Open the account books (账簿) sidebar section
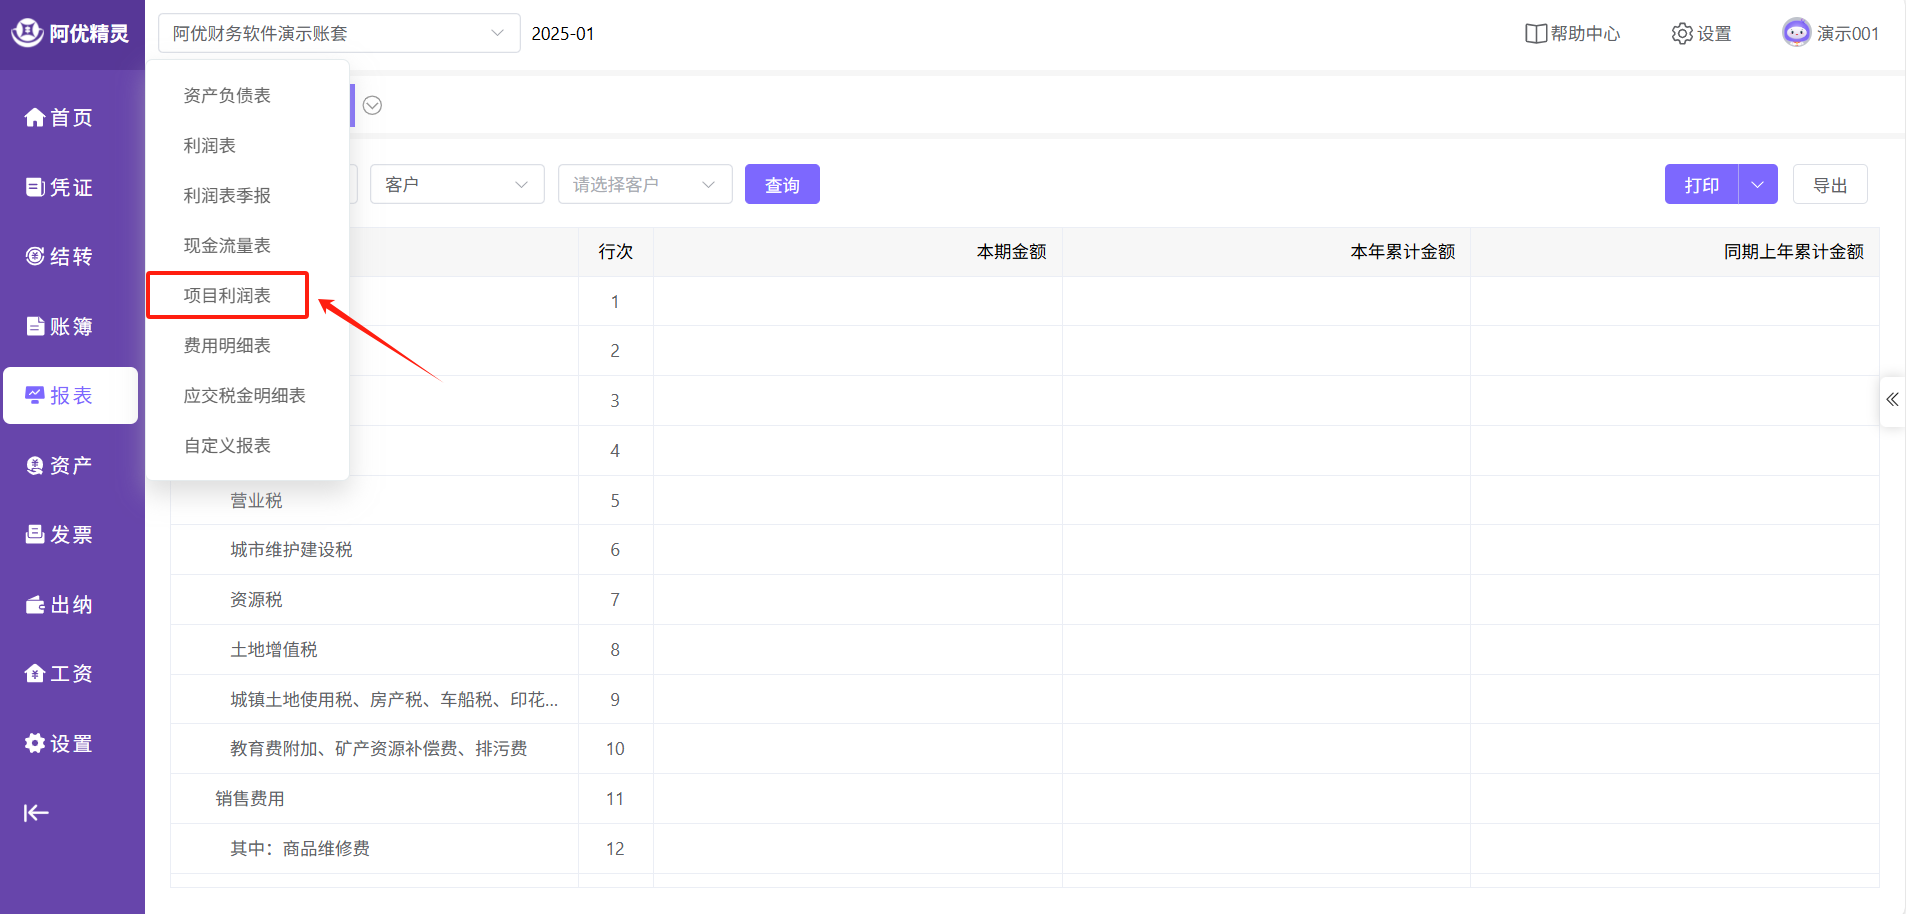 (x=59, y=326)
